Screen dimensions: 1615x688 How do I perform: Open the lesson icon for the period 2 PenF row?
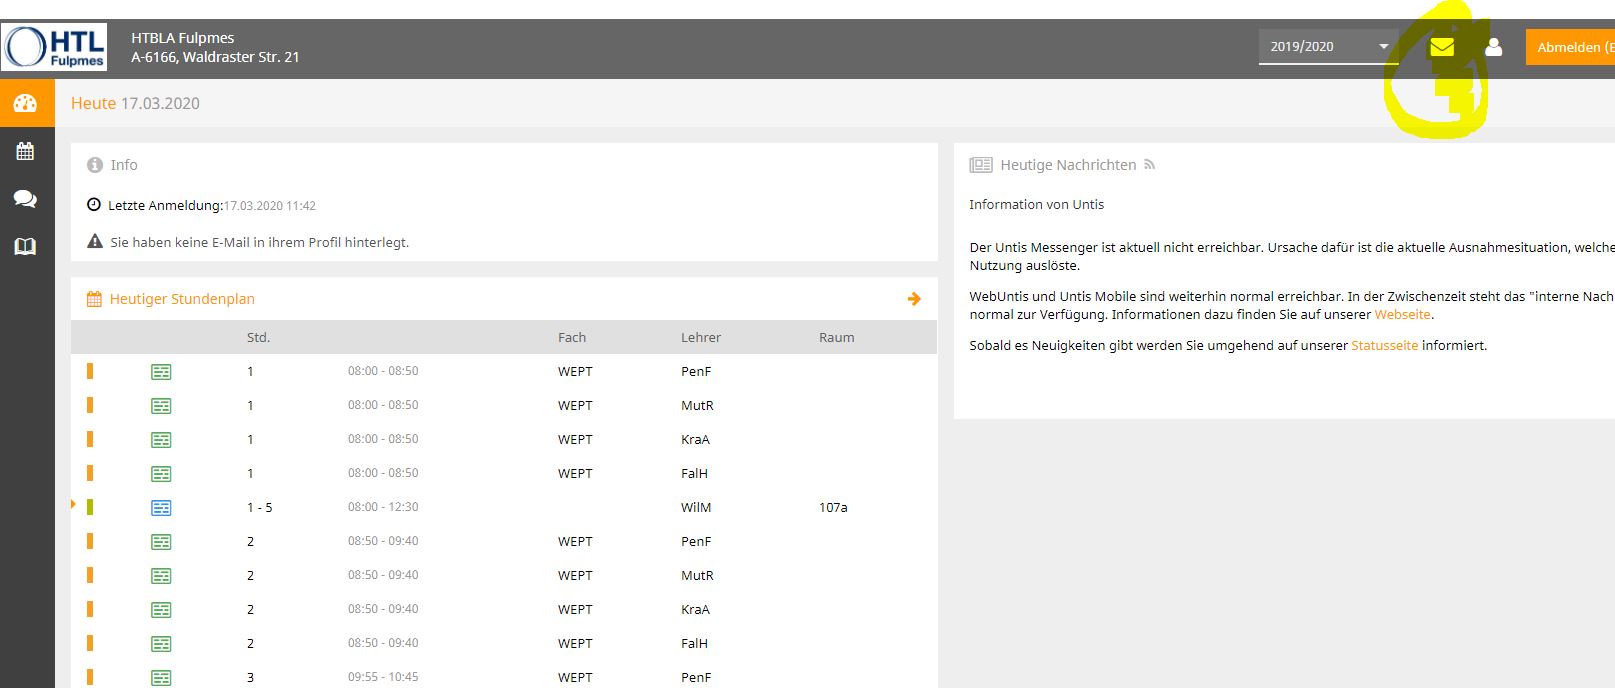(x=161, y=542)
